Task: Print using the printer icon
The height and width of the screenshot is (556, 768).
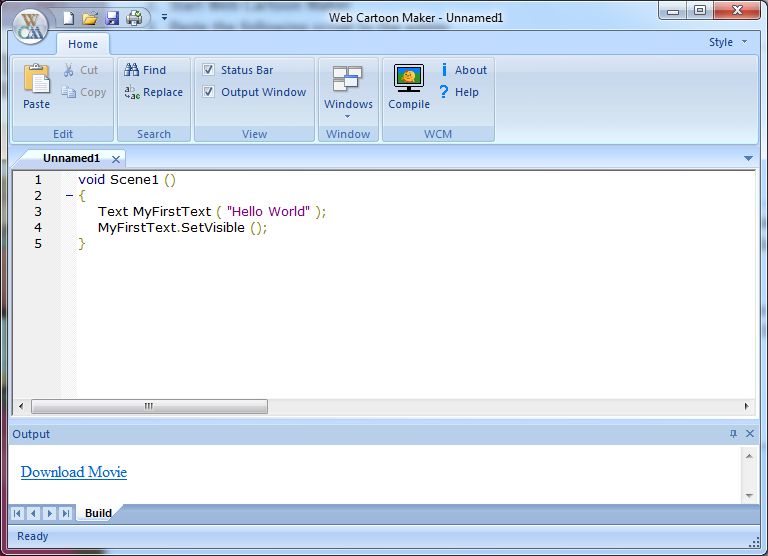Action: [x=134, y=18]
